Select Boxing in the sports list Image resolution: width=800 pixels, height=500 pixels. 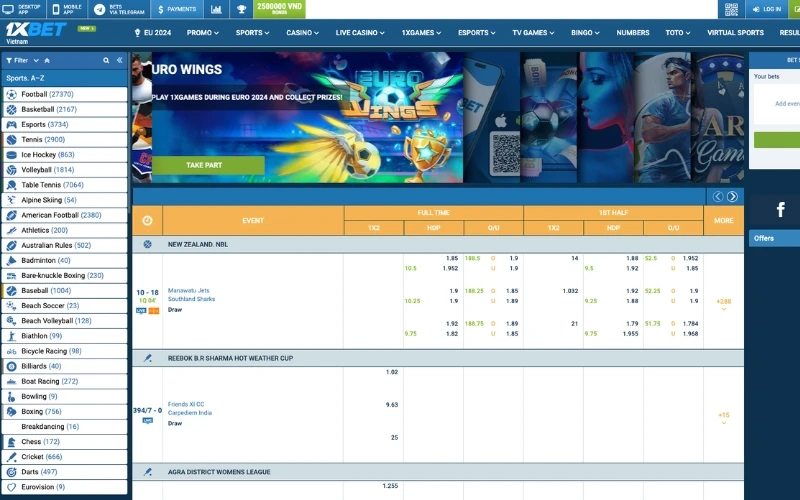(64, 411)
